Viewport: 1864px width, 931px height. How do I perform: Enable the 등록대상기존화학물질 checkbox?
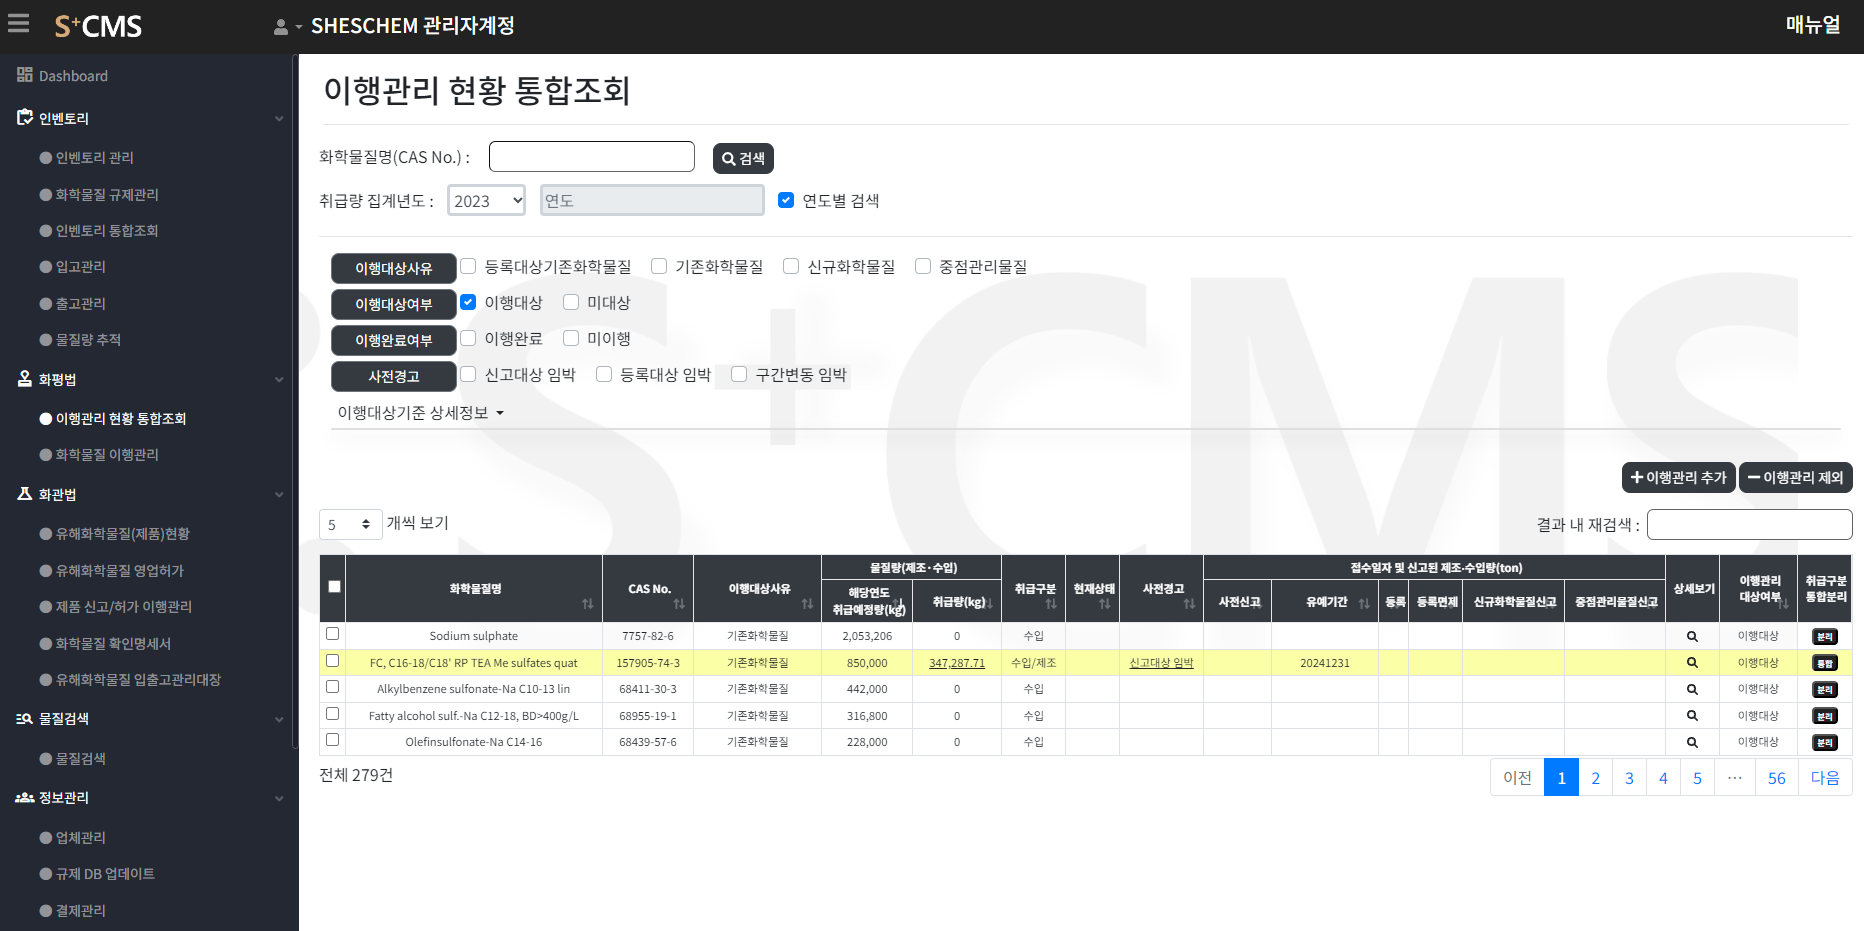click(468, 266)
